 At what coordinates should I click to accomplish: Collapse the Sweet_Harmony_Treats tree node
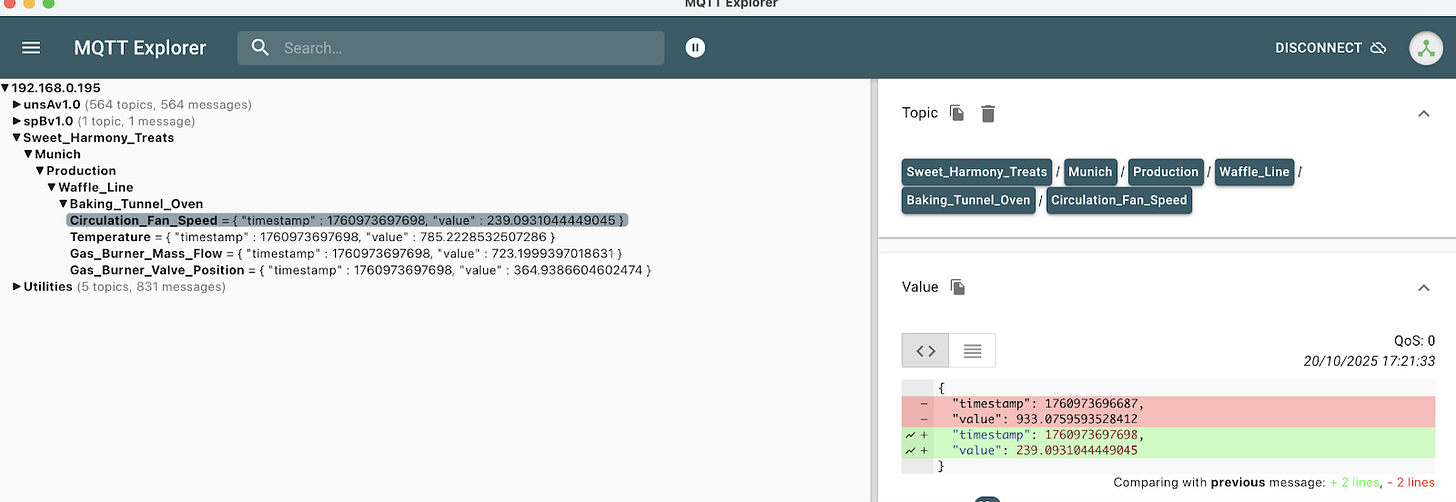pos(17,138)
